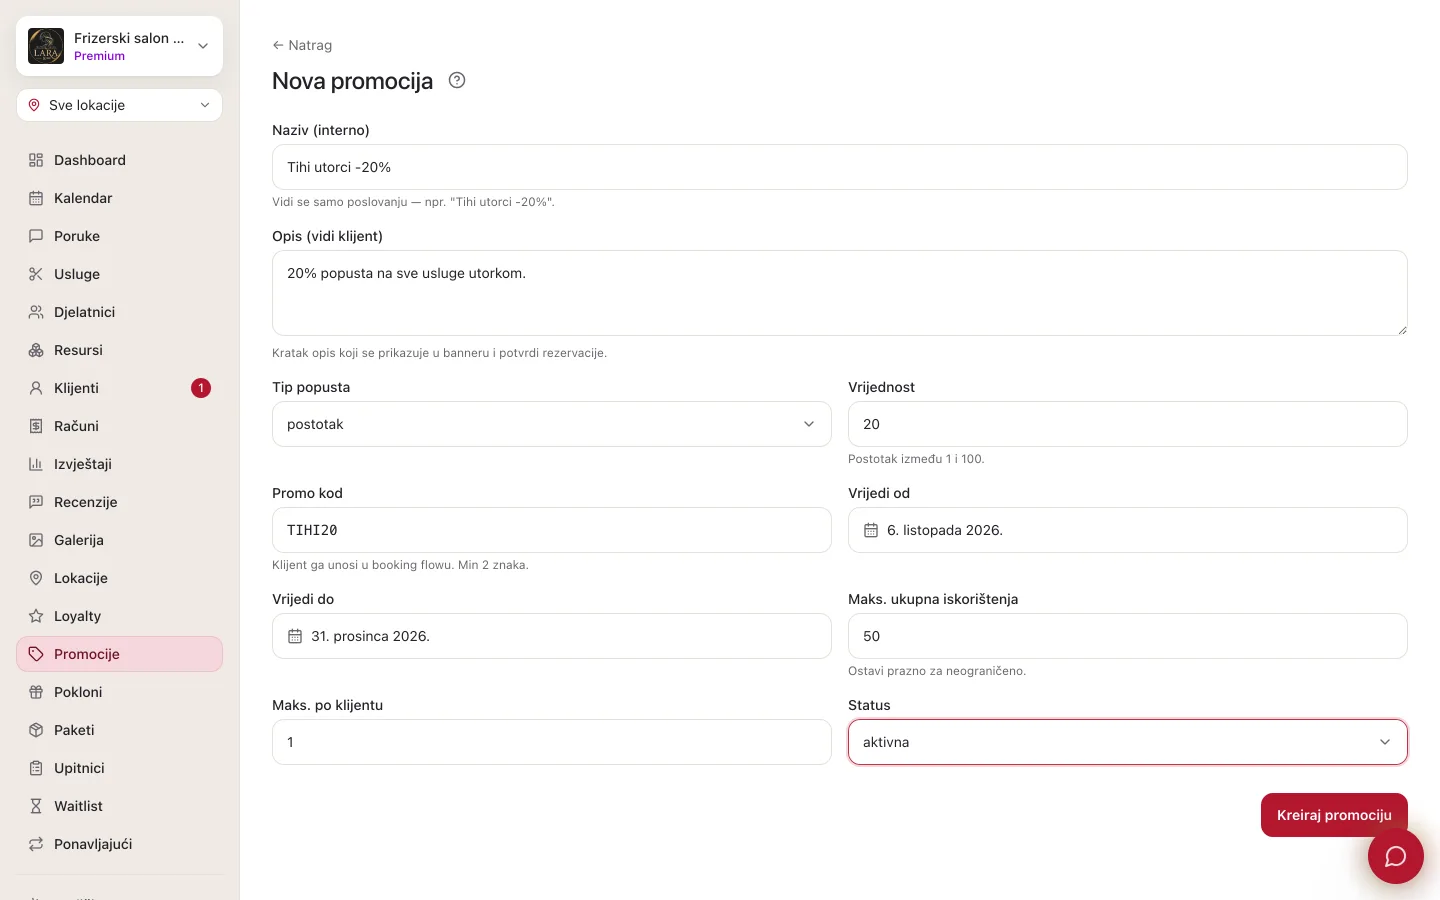
Task: Click the Maks. po klijentu field
Action: pyautogui.click(x=552, y=742)
